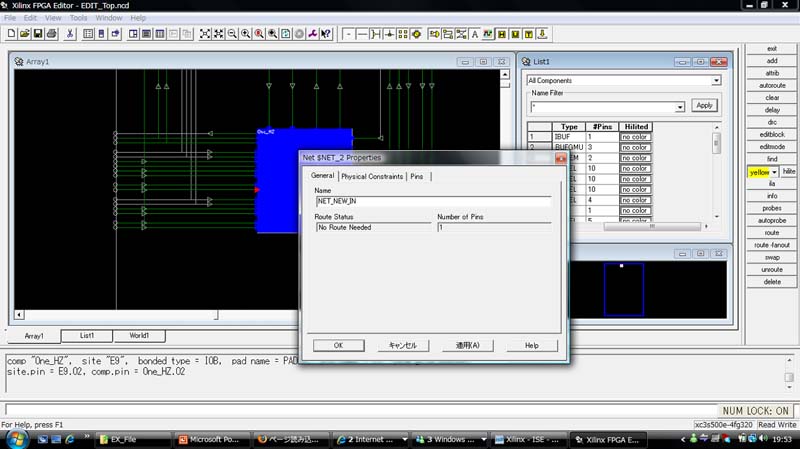Open the Window menu

point(109,18)
